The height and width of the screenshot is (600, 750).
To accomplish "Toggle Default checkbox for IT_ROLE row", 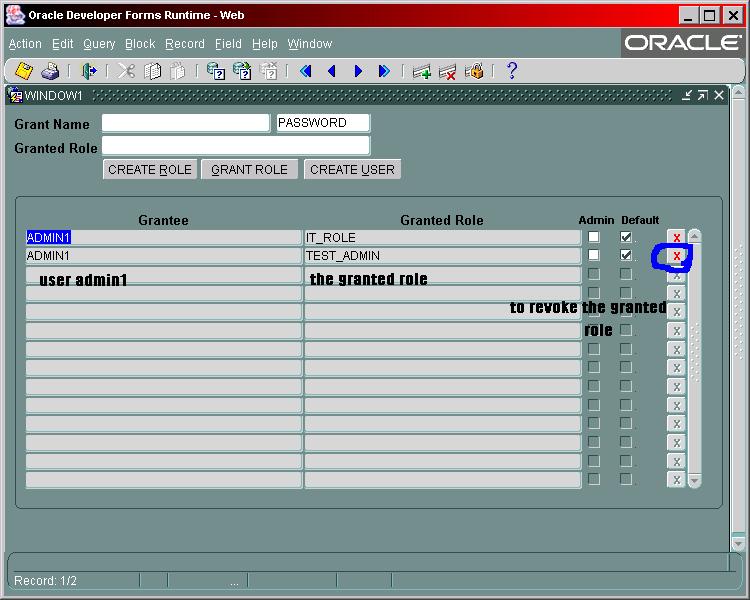I will [x=626, y=237].
